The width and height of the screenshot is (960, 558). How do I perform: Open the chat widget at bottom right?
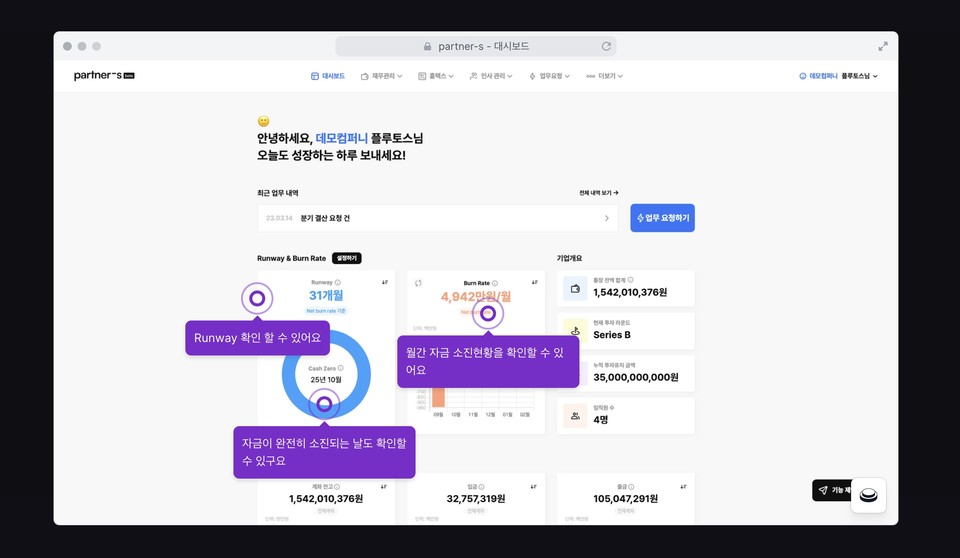868,495
